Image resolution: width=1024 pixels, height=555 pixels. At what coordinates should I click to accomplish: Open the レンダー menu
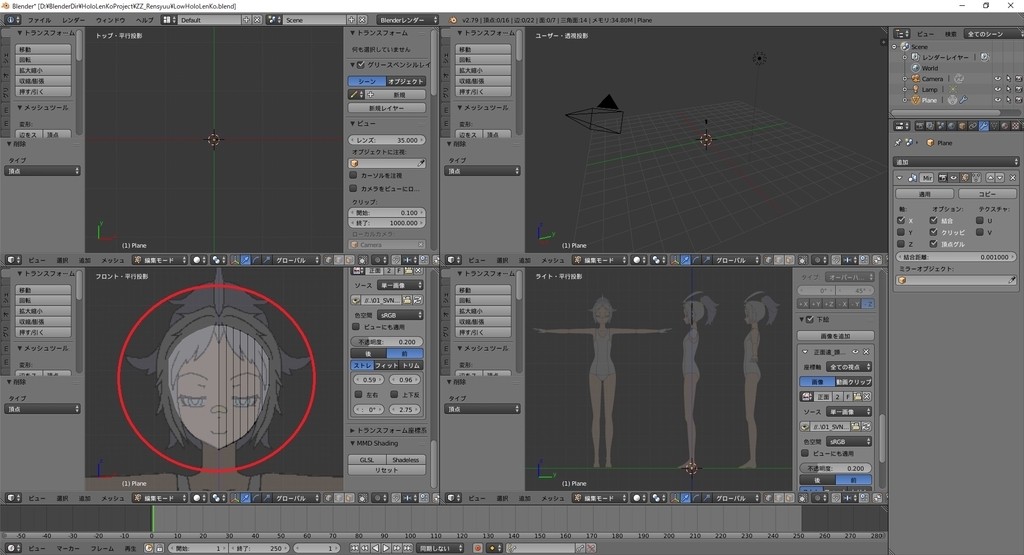[73, 20]
